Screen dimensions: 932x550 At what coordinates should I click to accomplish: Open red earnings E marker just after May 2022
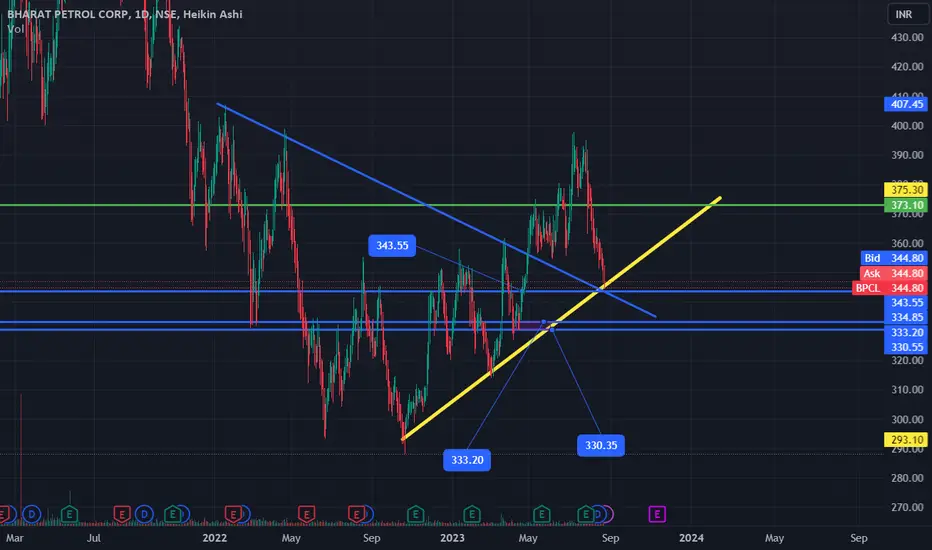[x=306, y=514]
